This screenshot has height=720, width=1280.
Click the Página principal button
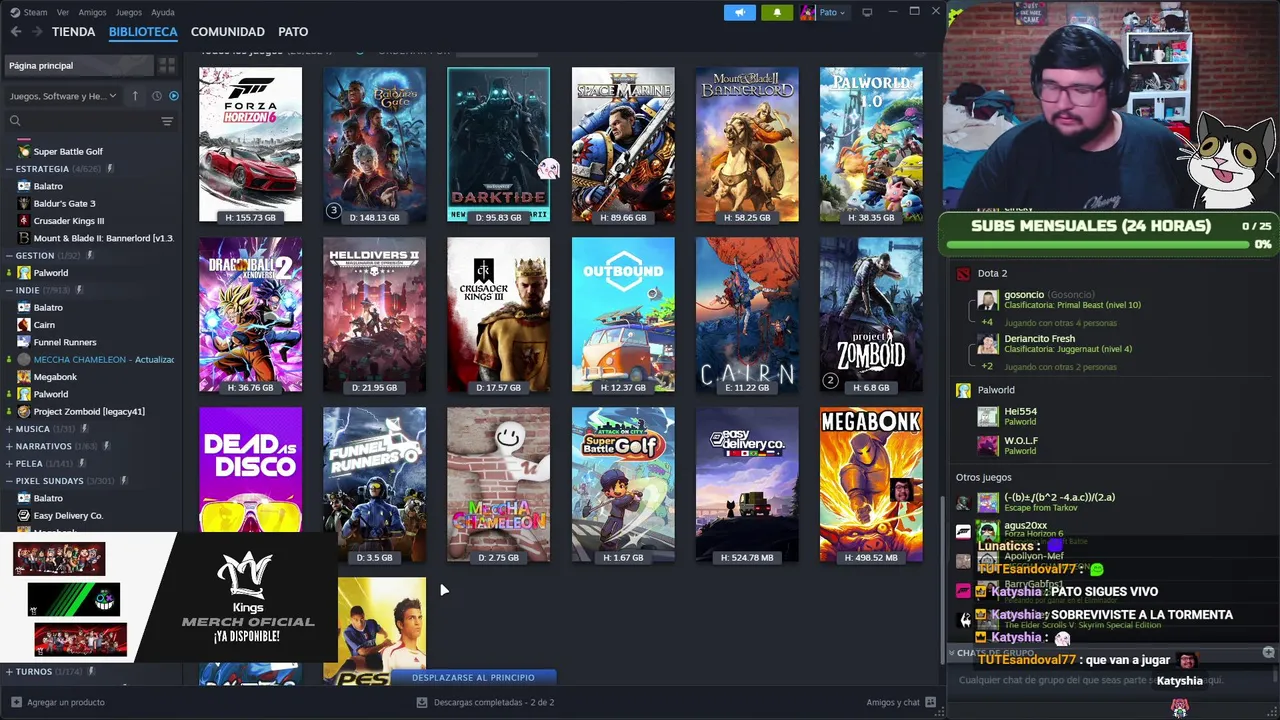(79, 65)
